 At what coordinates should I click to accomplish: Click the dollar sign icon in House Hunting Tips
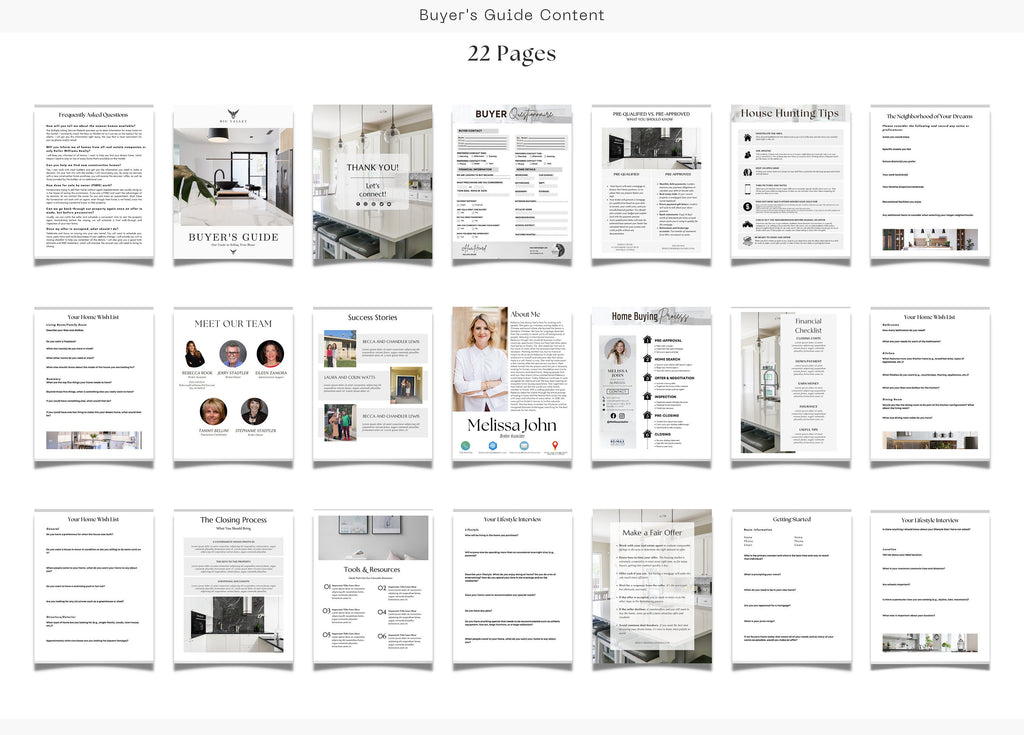click(x=748, y=206)
